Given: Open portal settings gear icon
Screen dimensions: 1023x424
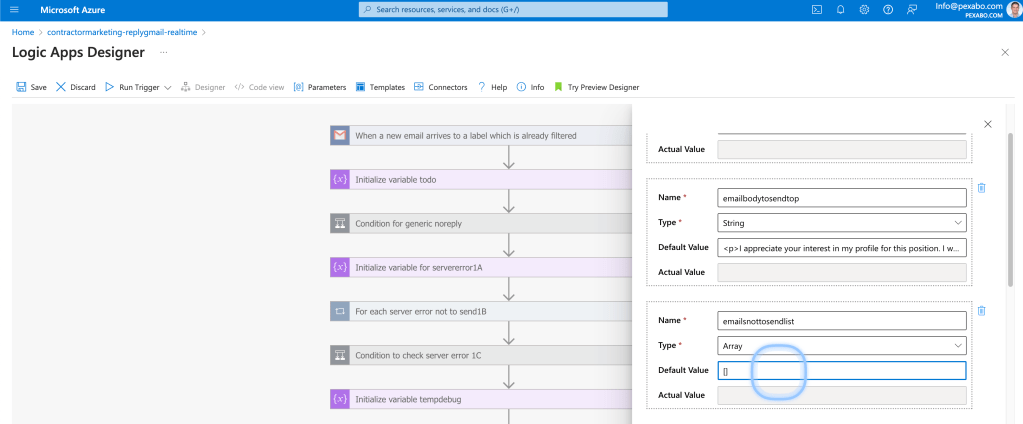Looking at the screenshot, I should tap(864, 10).
